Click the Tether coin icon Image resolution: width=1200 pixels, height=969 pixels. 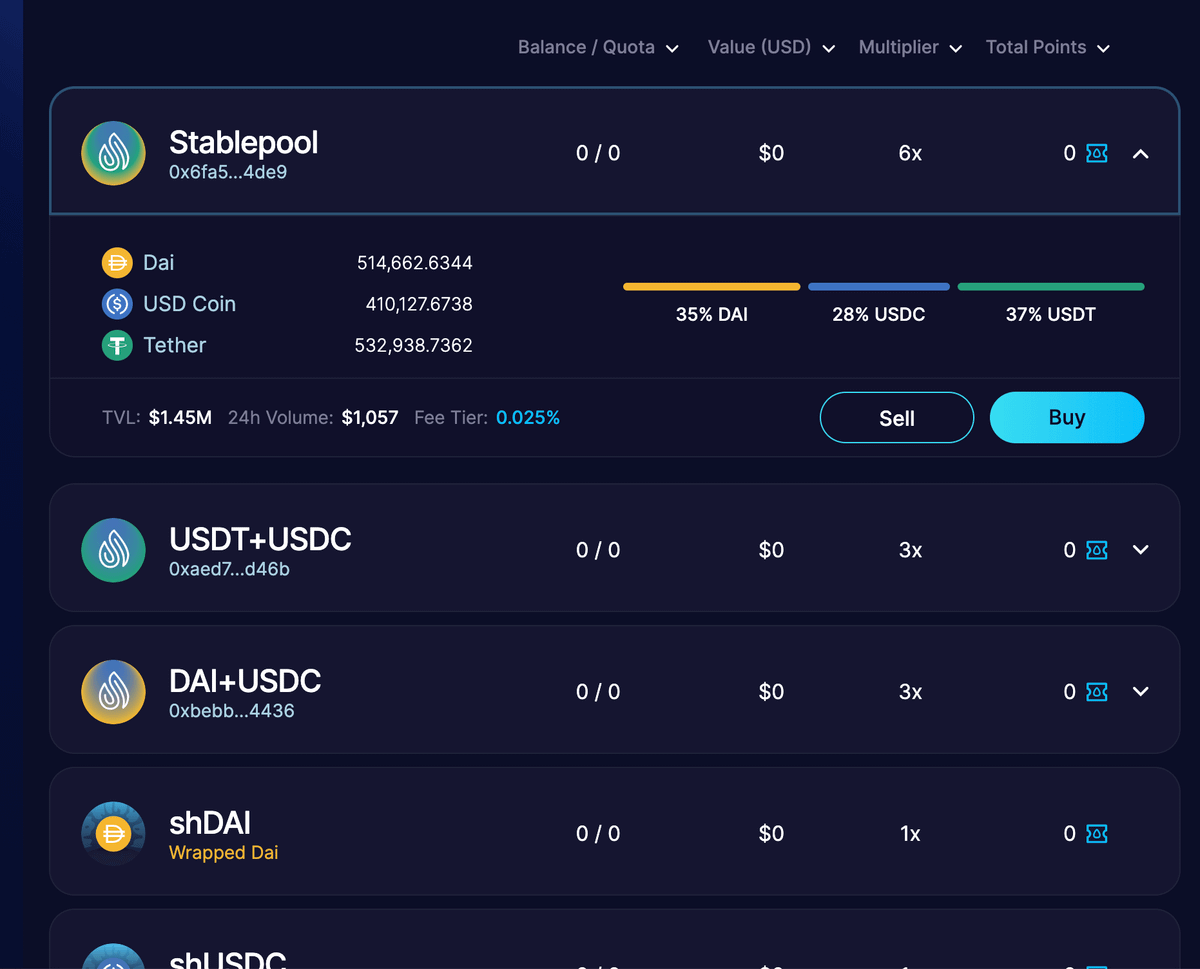click(117, 346)
